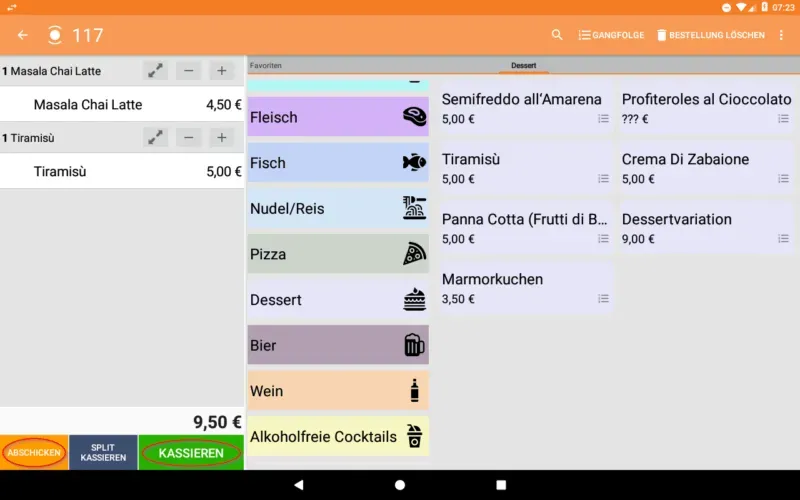Screen dimensions: 800x500
Task: Click the 9,50 € order total
Action: pyautogui.click(x=217, y=422)
